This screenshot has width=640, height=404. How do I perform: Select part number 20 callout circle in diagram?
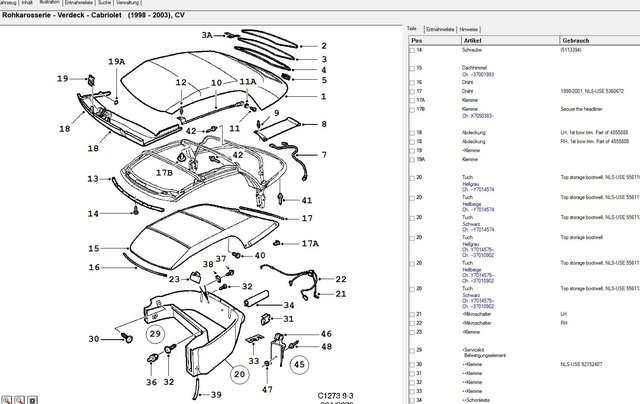coord(240,374)
